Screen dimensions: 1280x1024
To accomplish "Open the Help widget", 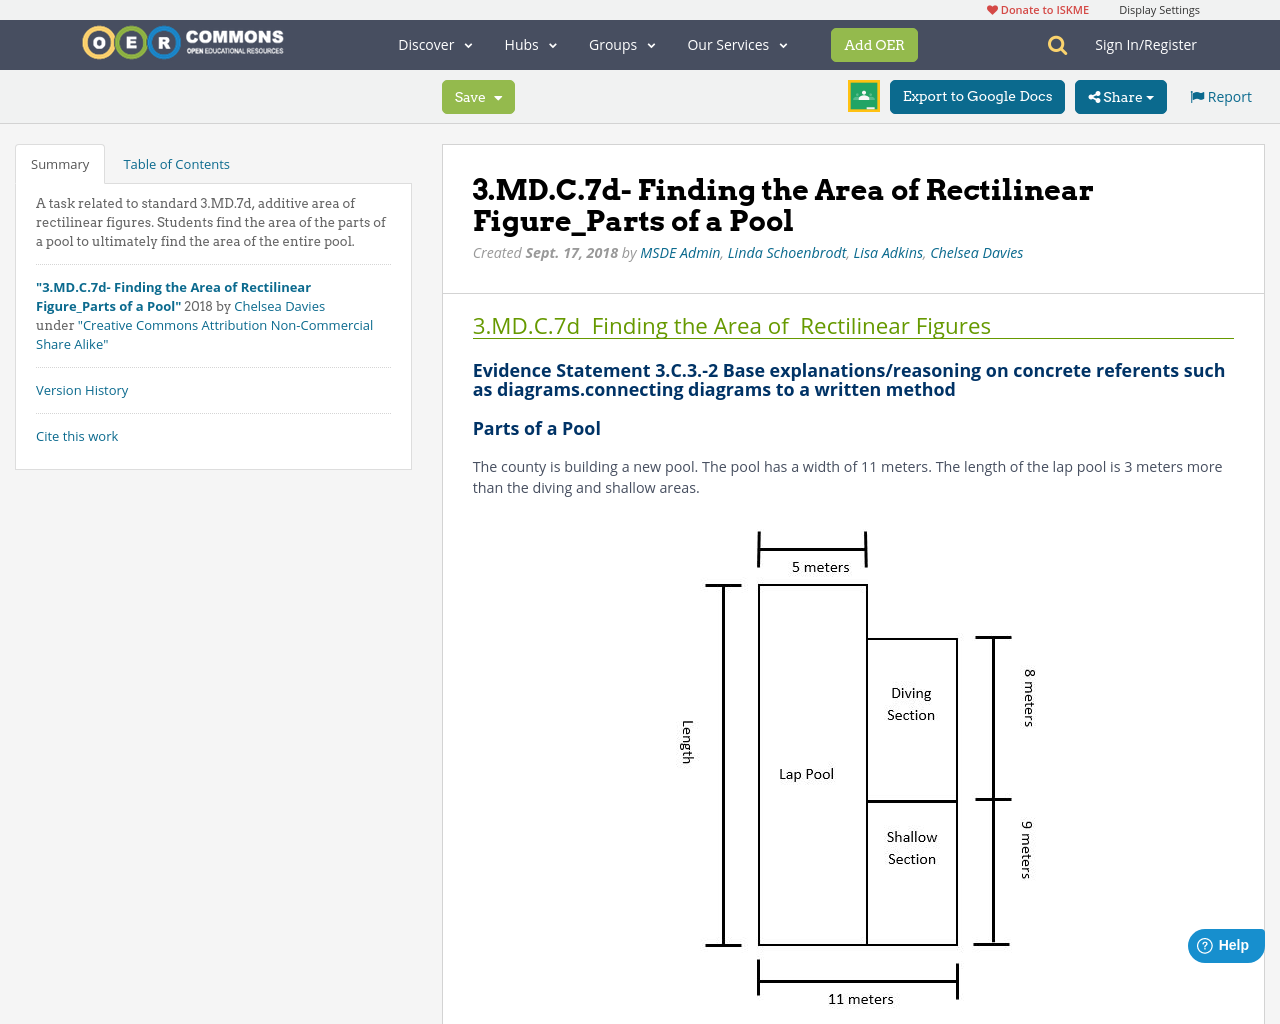I will [1226, 945].
